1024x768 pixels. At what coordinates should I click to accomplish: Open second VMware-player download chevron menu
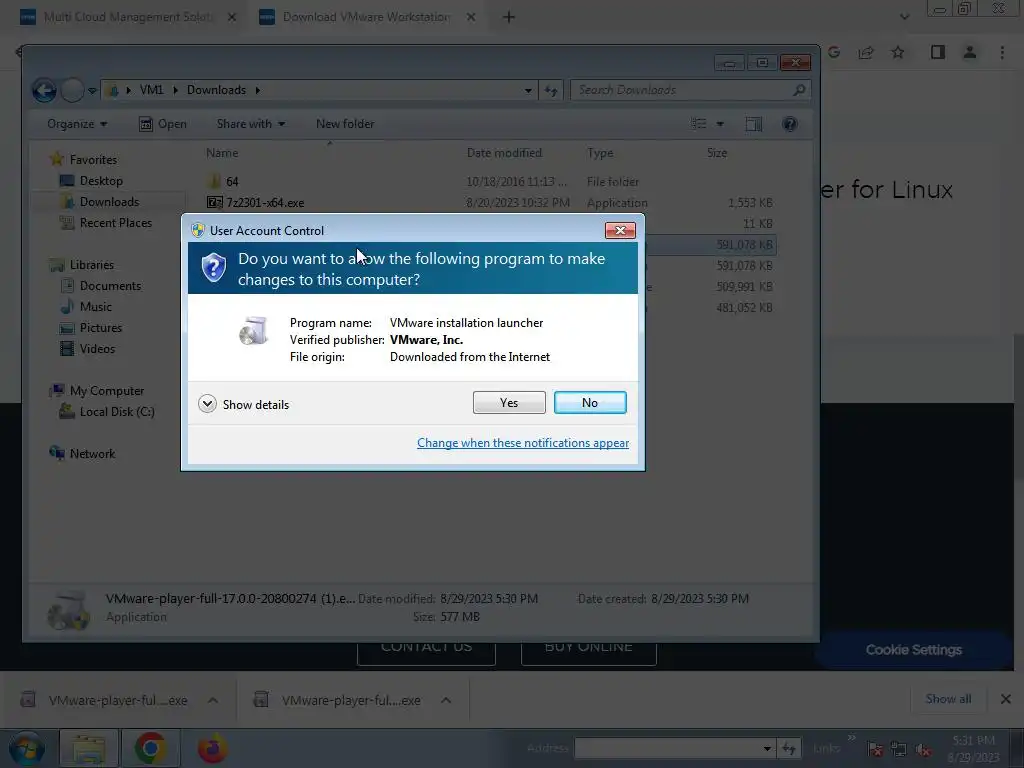[446, 700]
